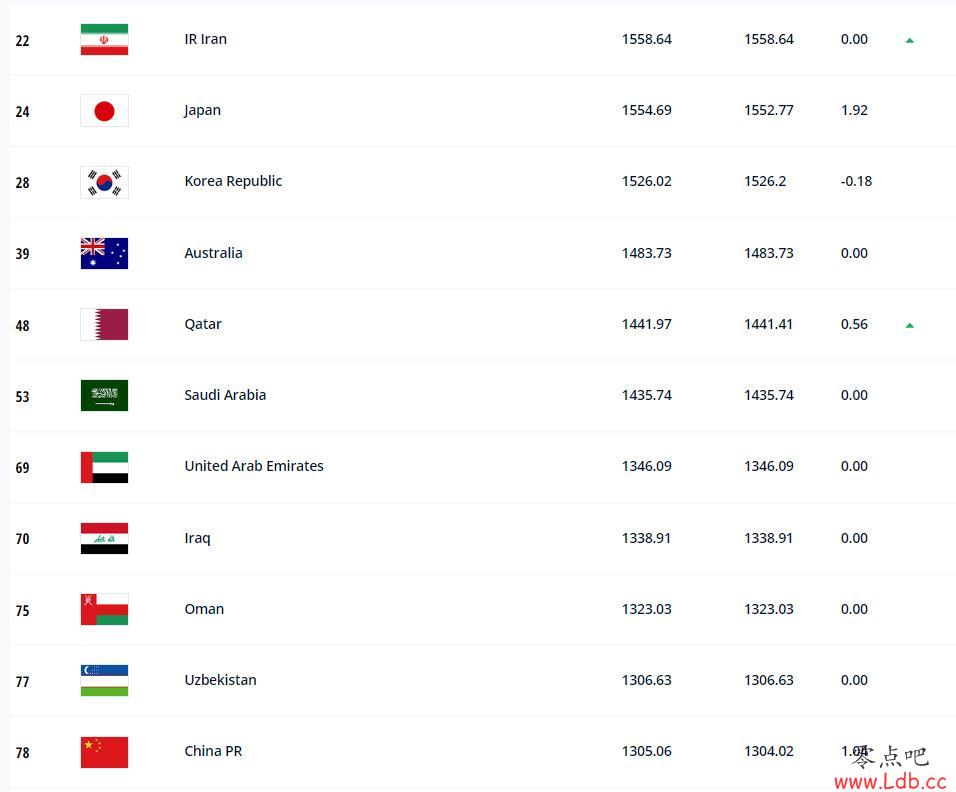
Task: Open the Uzbekistan team link
Action: coord(220,680)
